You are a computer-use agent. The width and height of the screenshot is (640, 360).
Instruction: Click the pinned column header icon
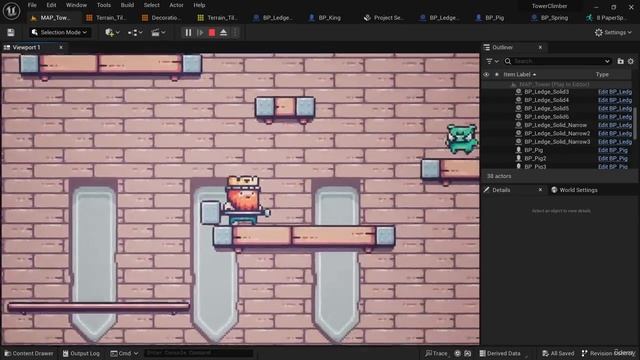pyautogui.click(x=497, y=75)
